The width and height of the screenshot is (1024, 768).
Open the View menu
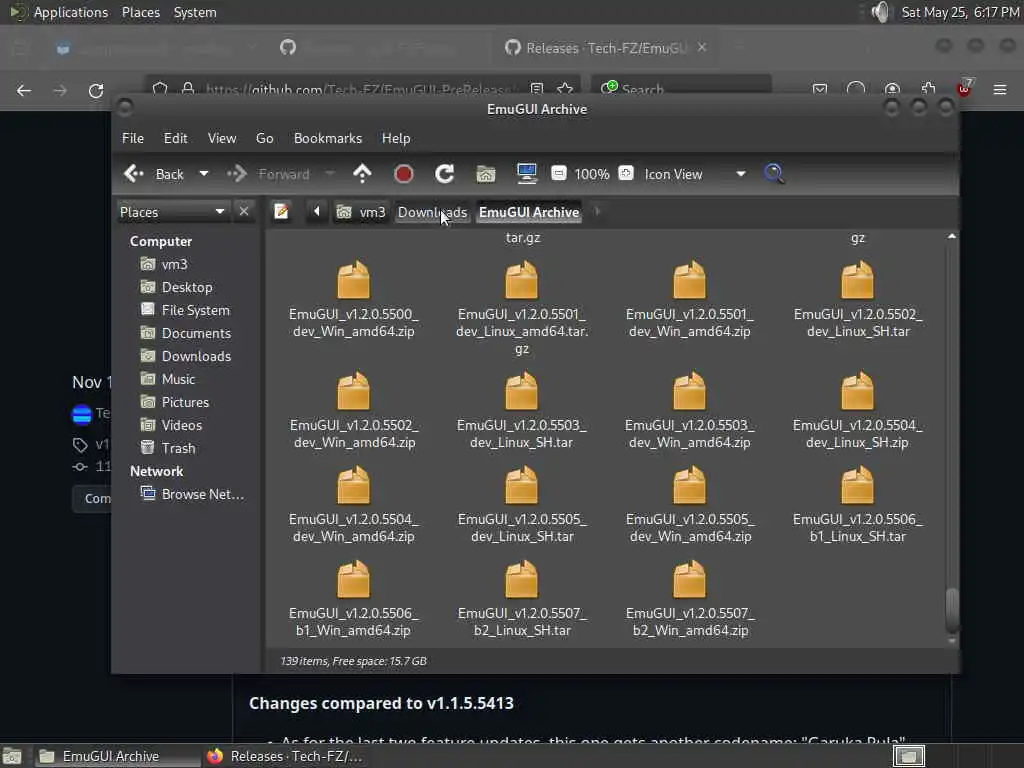[222, 138]
